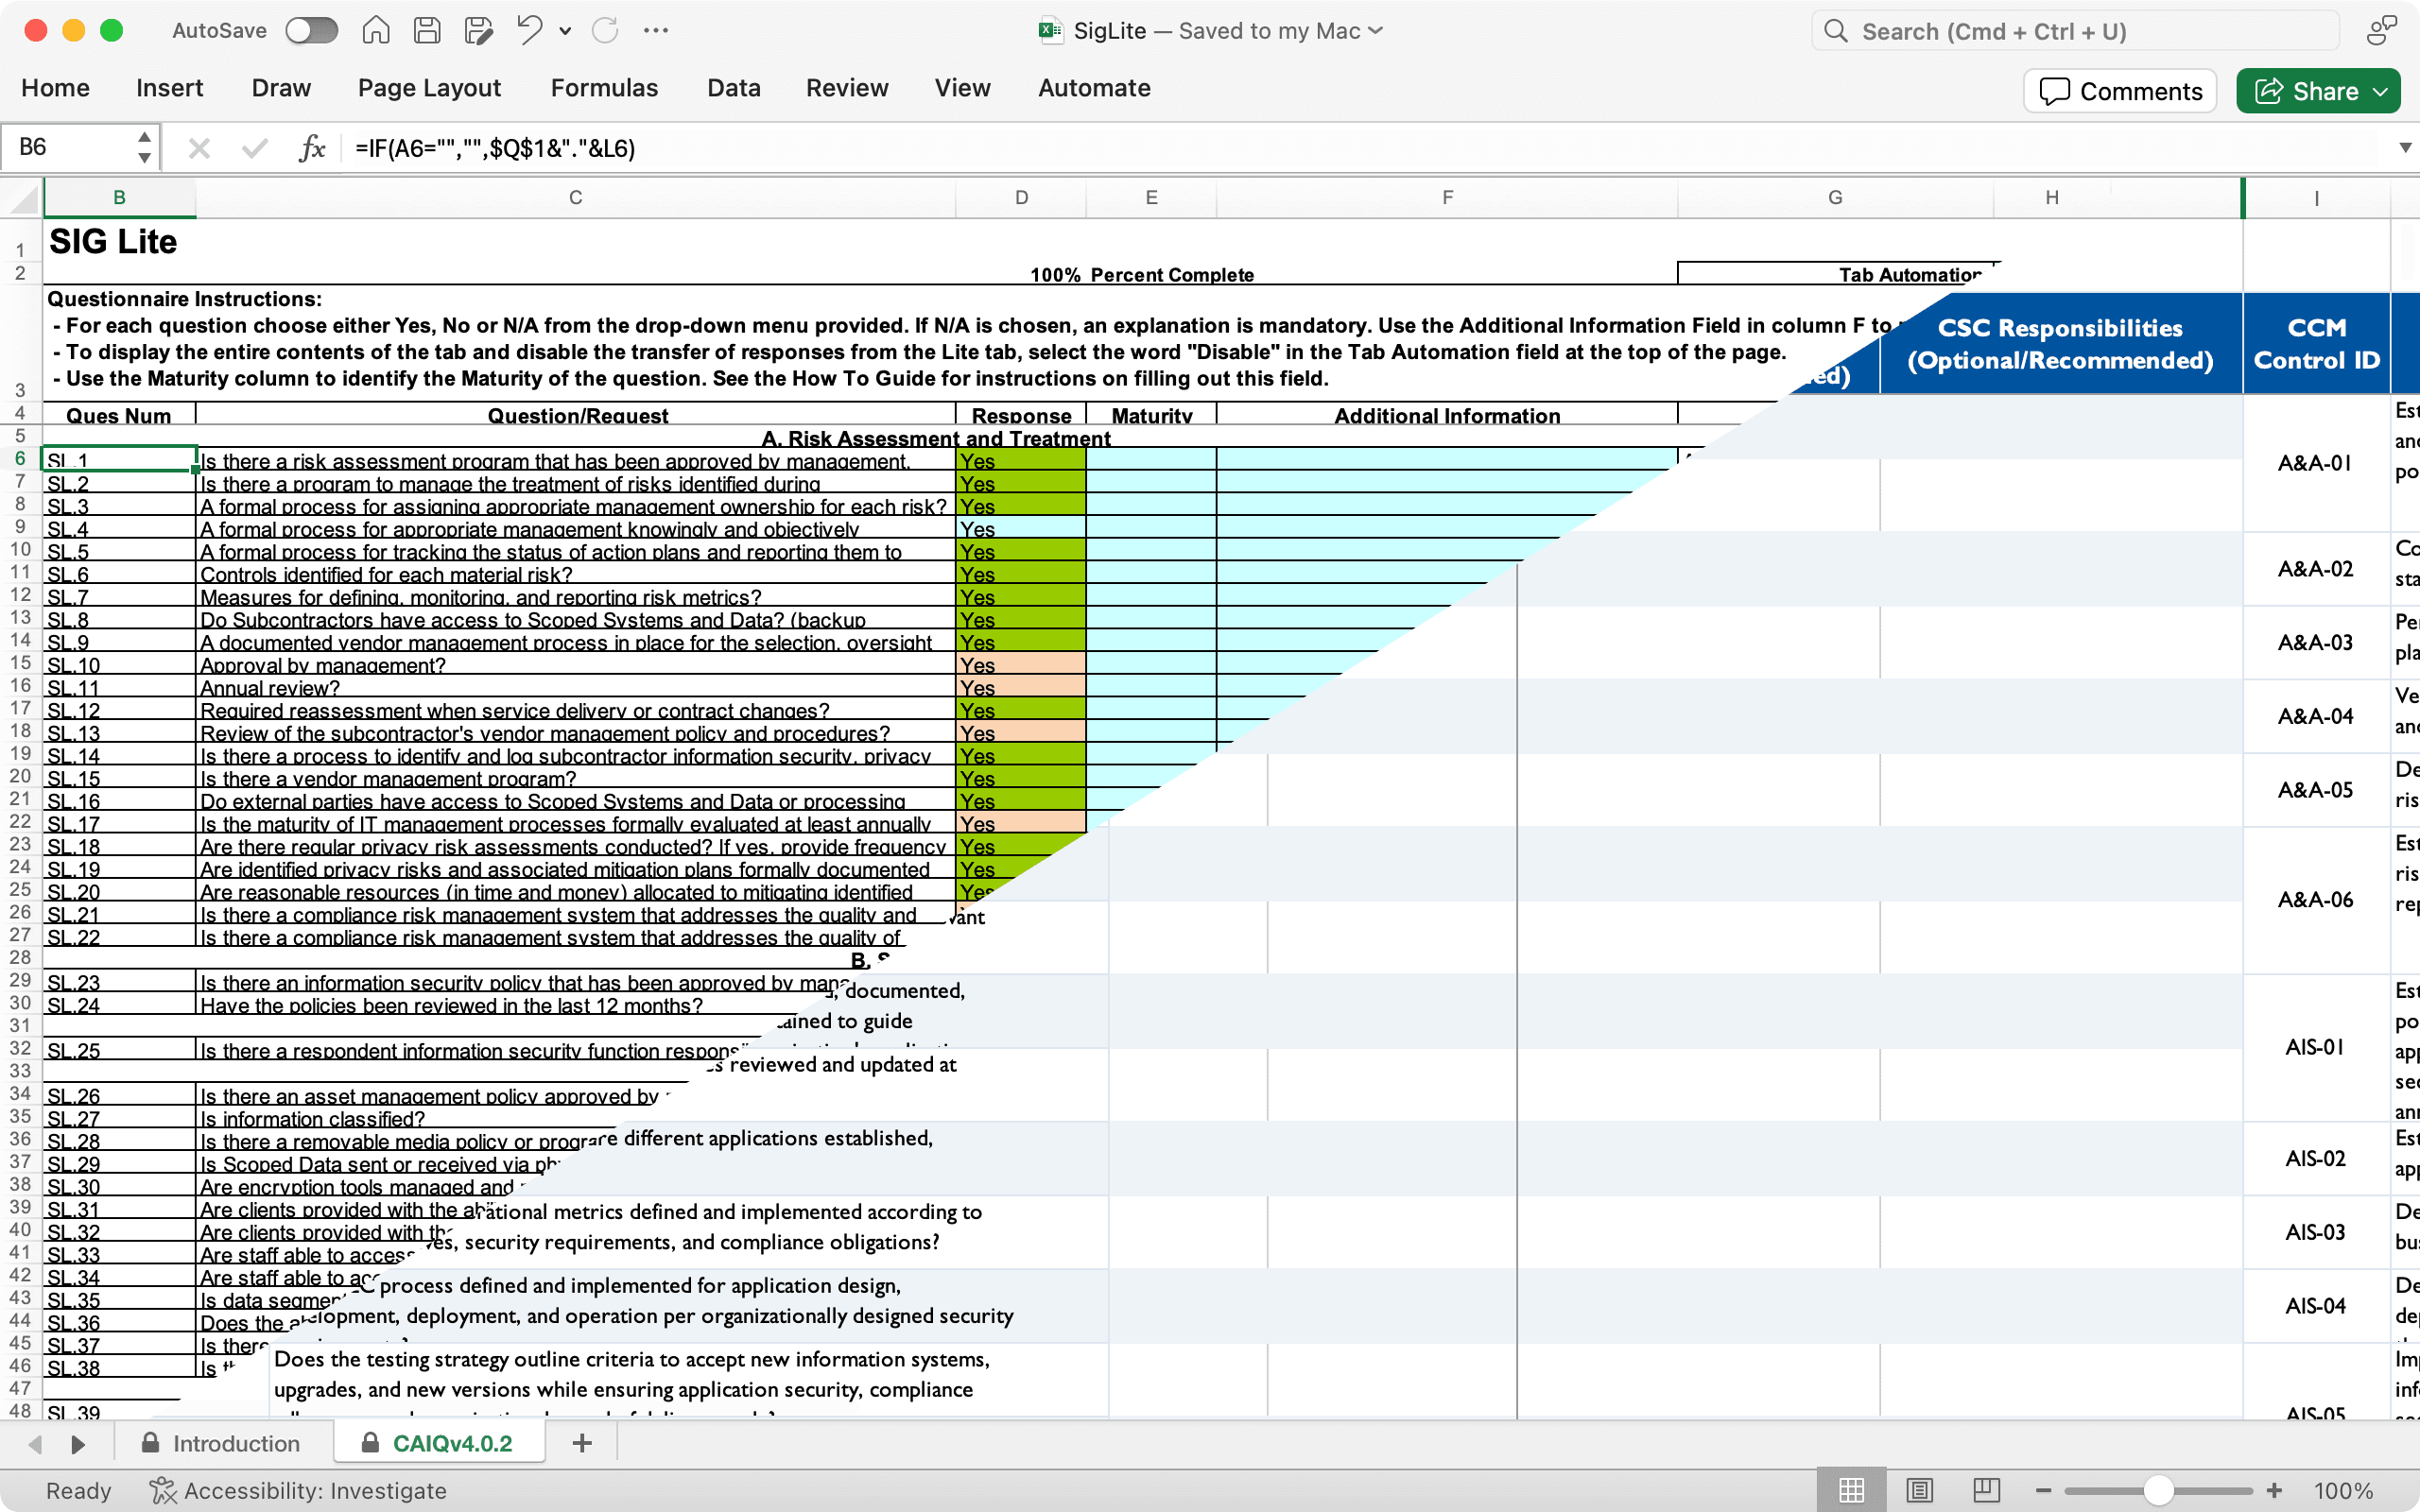The image size is (2420, 1512).
Task: Click the Home icon in title bar
Action: point(375,30)
